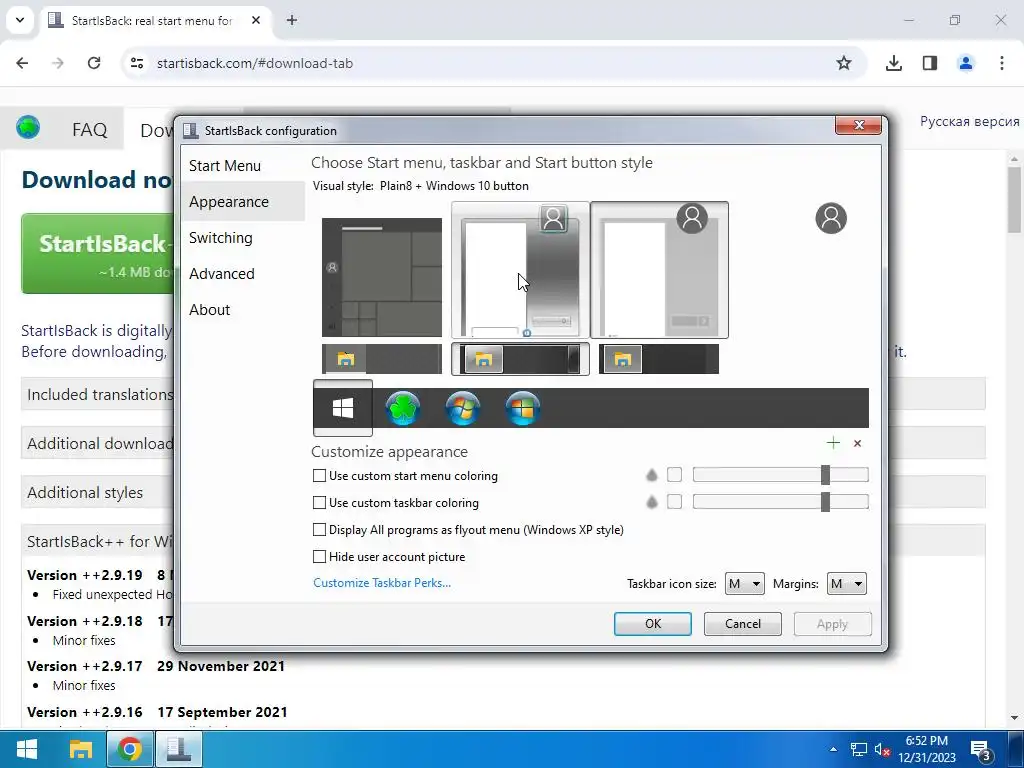Select the Plain8 light start menu style

click(x=660, y=270)
